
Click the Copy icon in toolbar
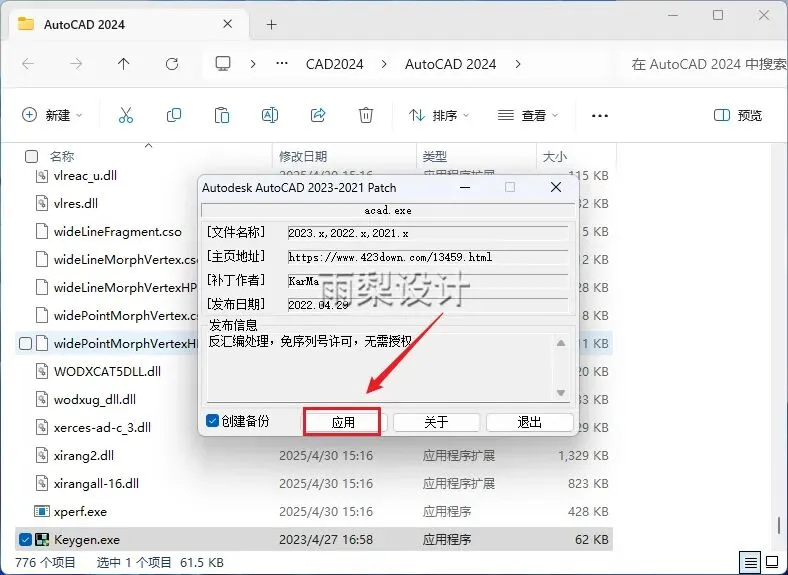[x=174, y=115]
